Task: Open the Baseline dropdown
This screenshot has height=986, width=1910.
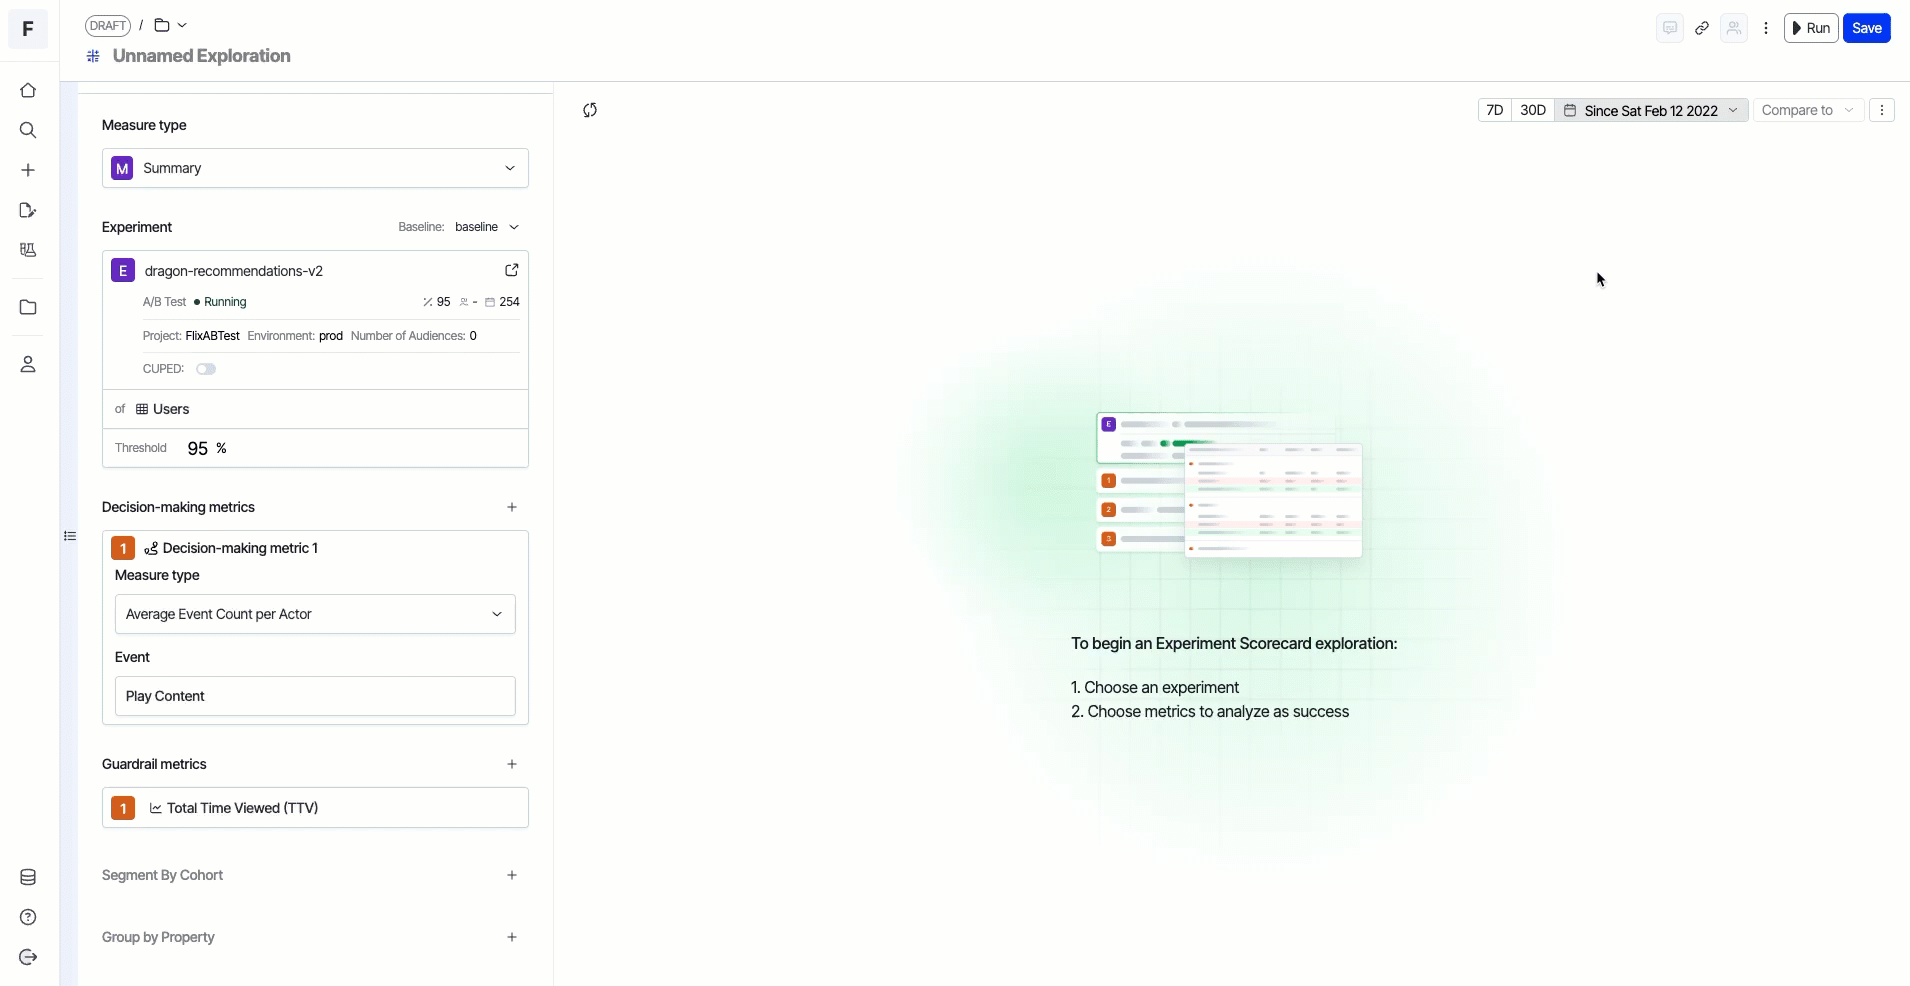Action: pos(487,227)
